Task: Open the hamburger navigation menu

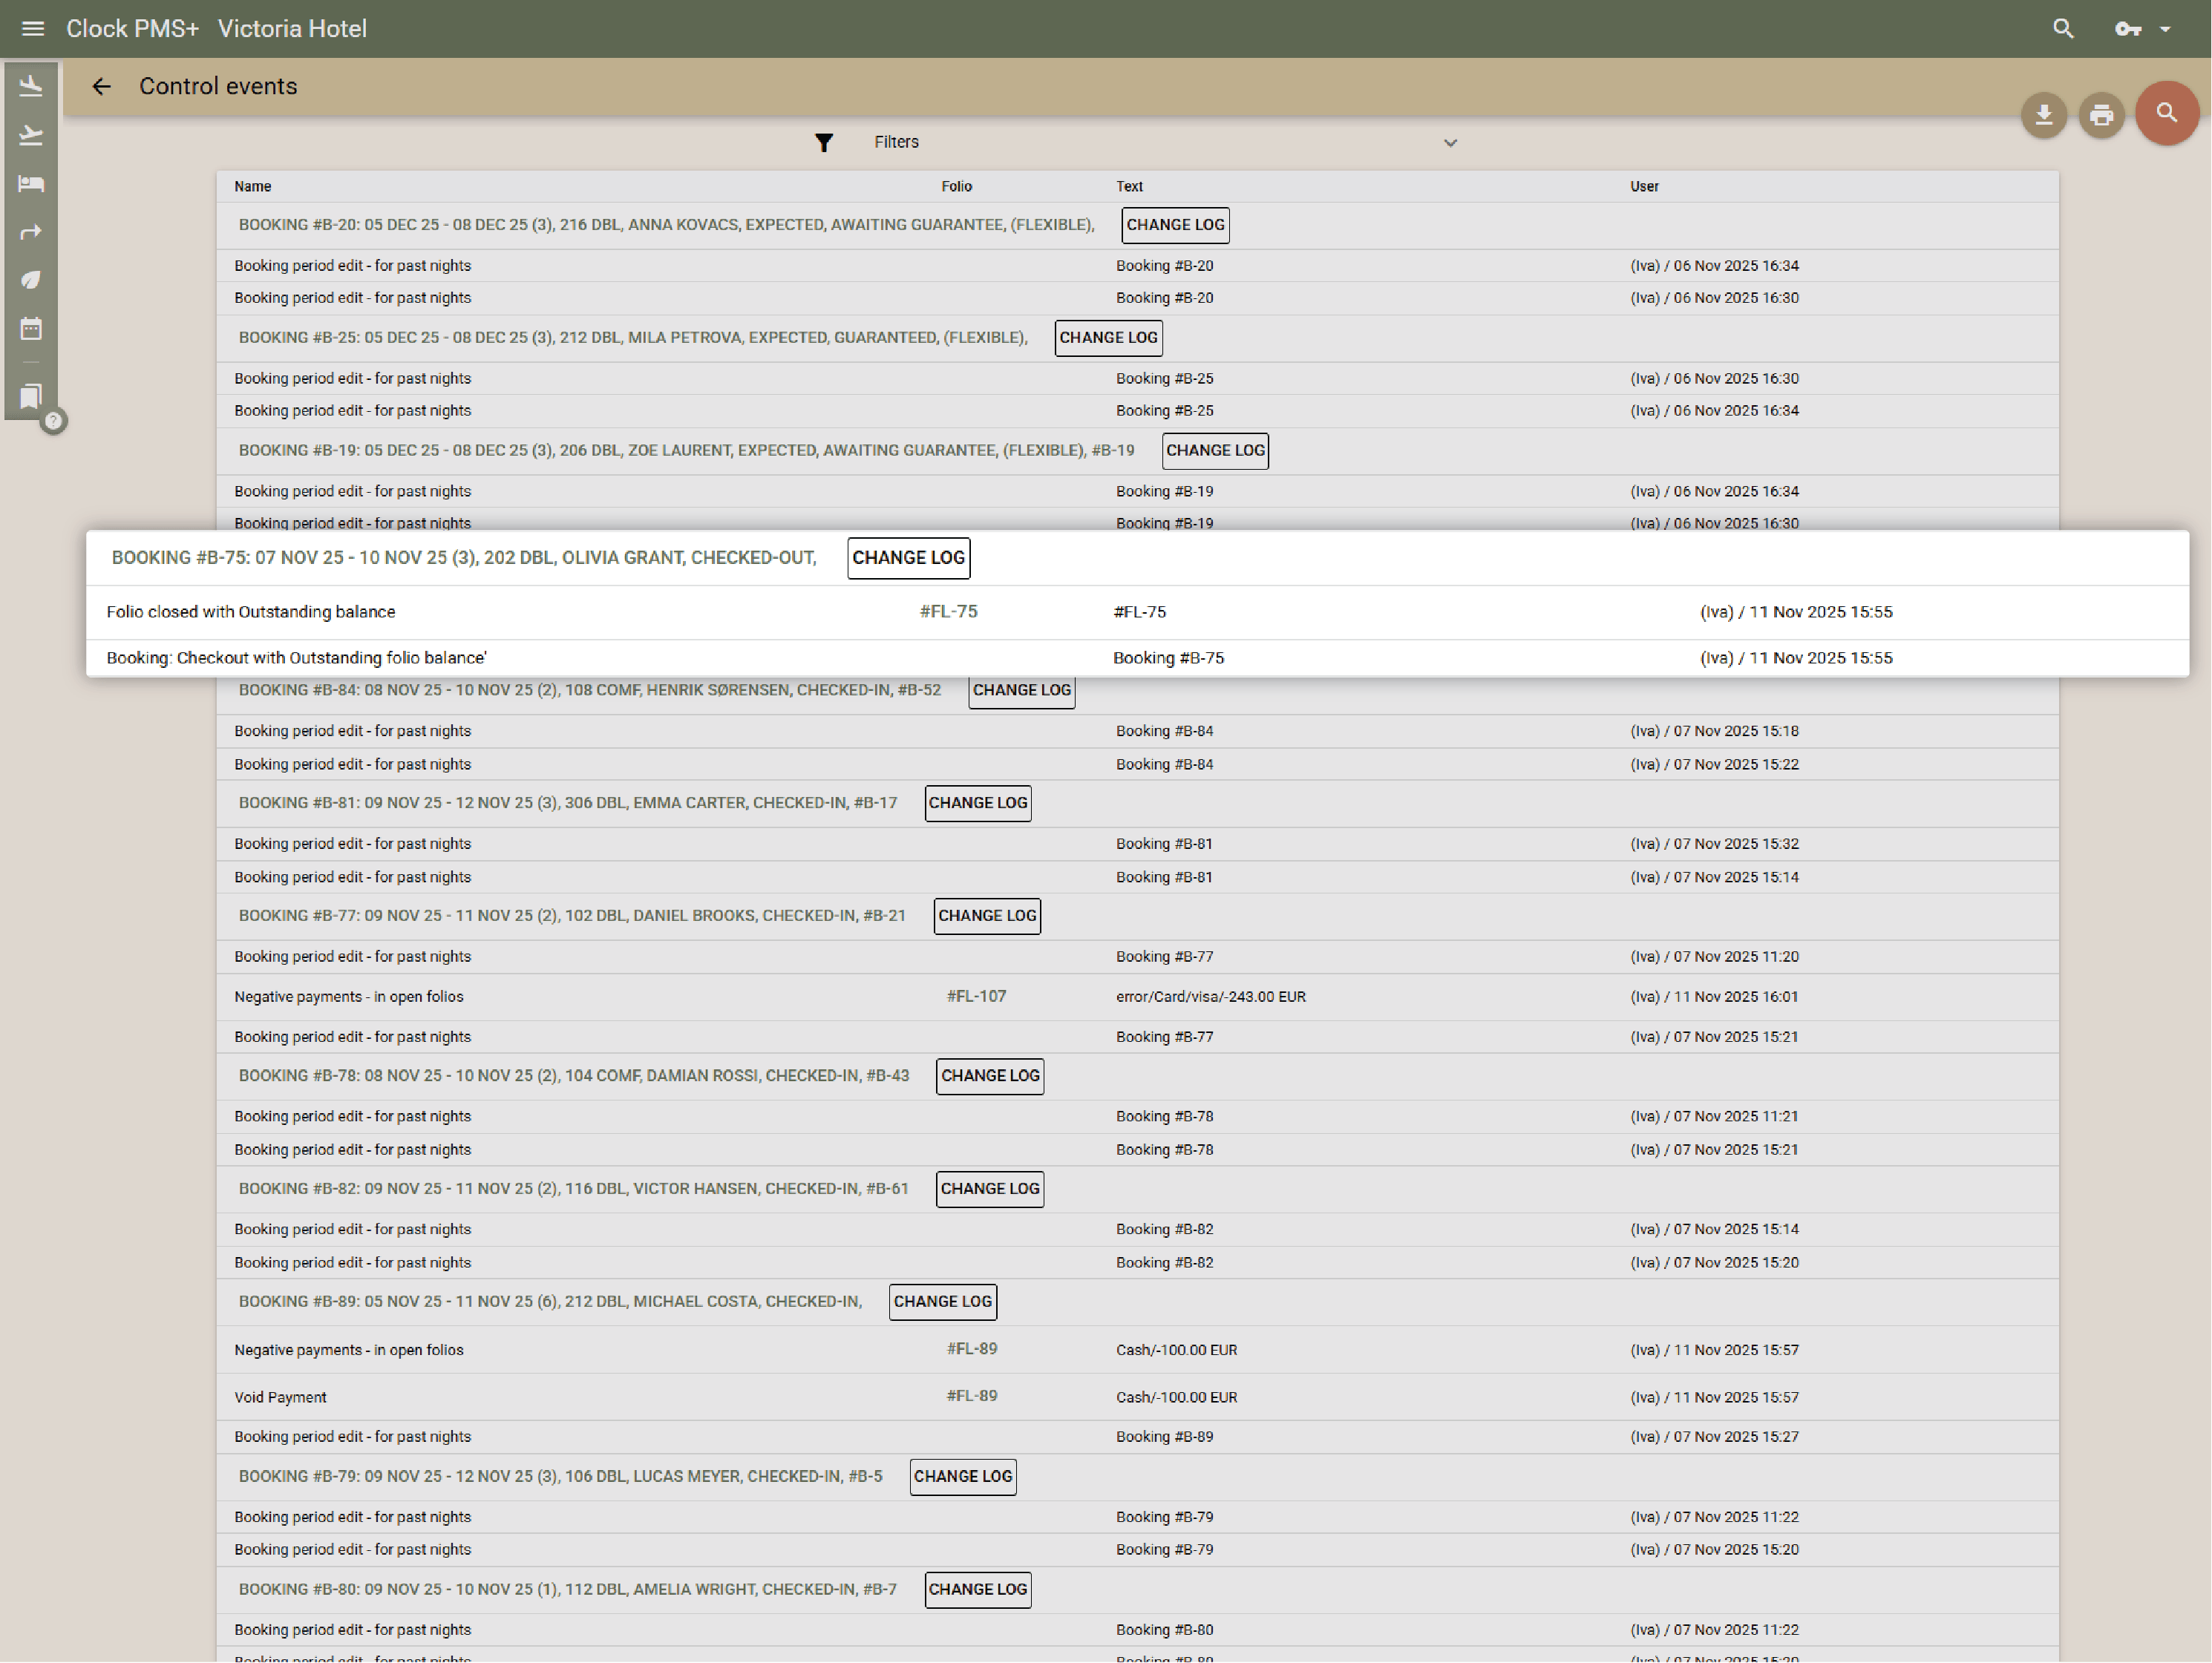Action: [x=33, y=29]
